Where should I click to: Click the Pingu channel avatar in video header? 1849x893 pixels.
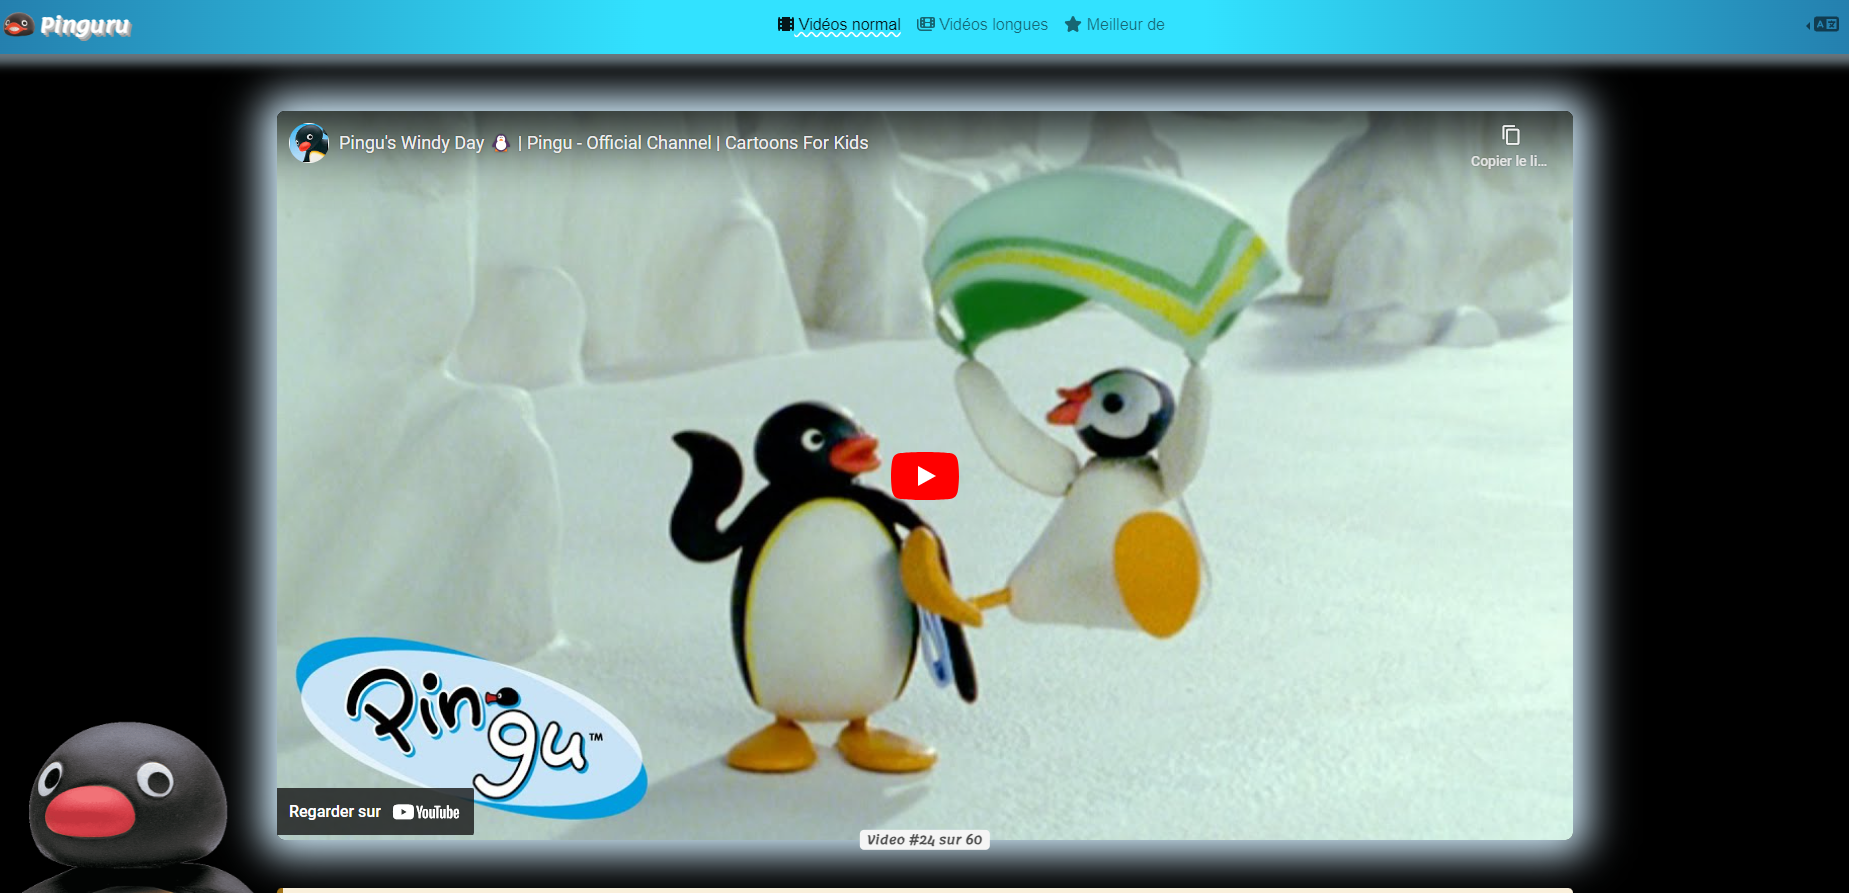(309, 143)
